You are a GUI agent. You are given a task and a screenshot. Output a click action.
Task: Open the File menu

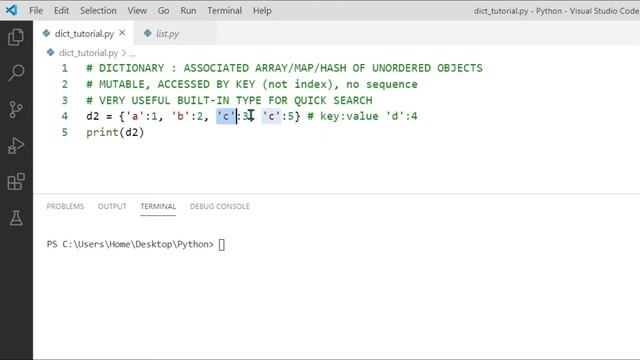(36, 11)
